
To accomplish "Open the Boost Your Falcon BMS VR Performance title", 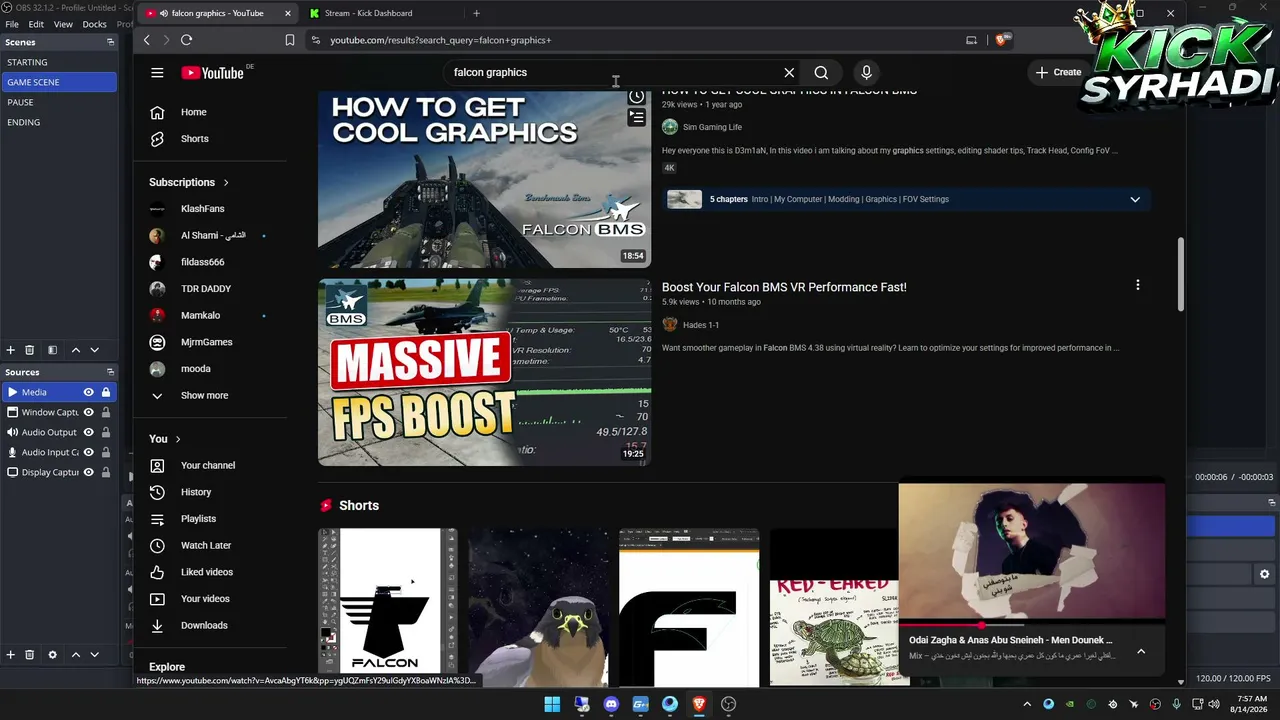I will tap(784, 287).
